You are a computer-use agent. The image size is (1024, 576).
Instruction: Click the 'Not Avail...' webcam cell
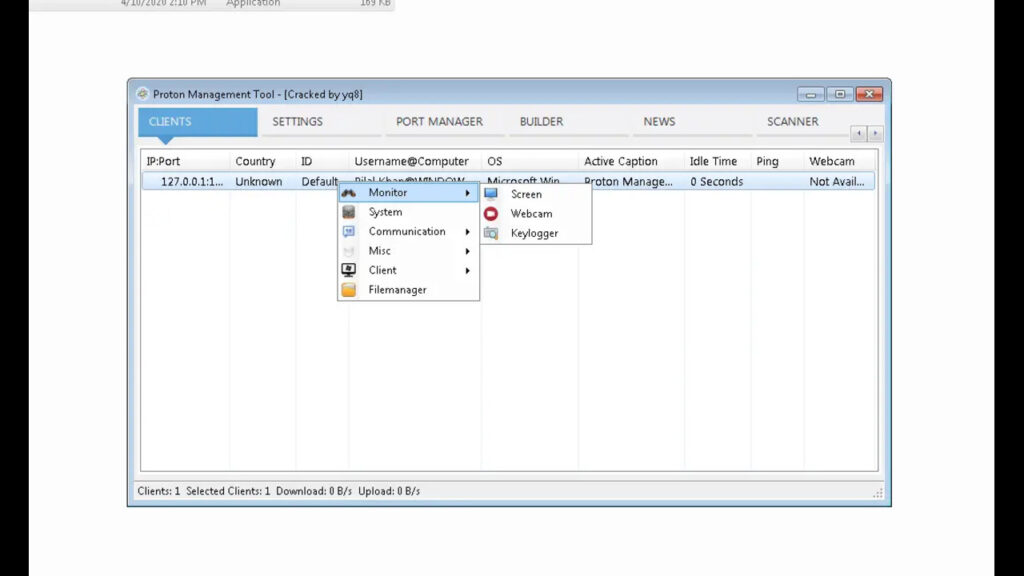click(x=837, y=182)
